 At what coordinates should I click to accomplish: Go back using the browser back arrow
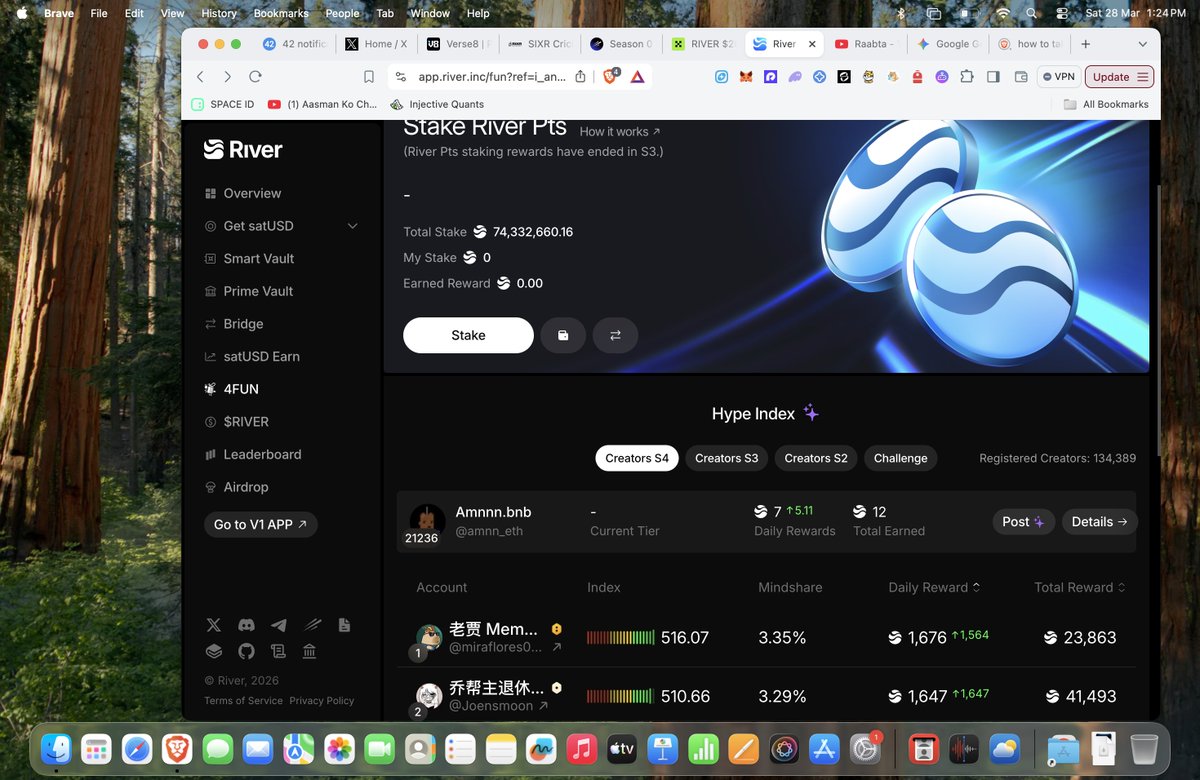pos(200,77)
